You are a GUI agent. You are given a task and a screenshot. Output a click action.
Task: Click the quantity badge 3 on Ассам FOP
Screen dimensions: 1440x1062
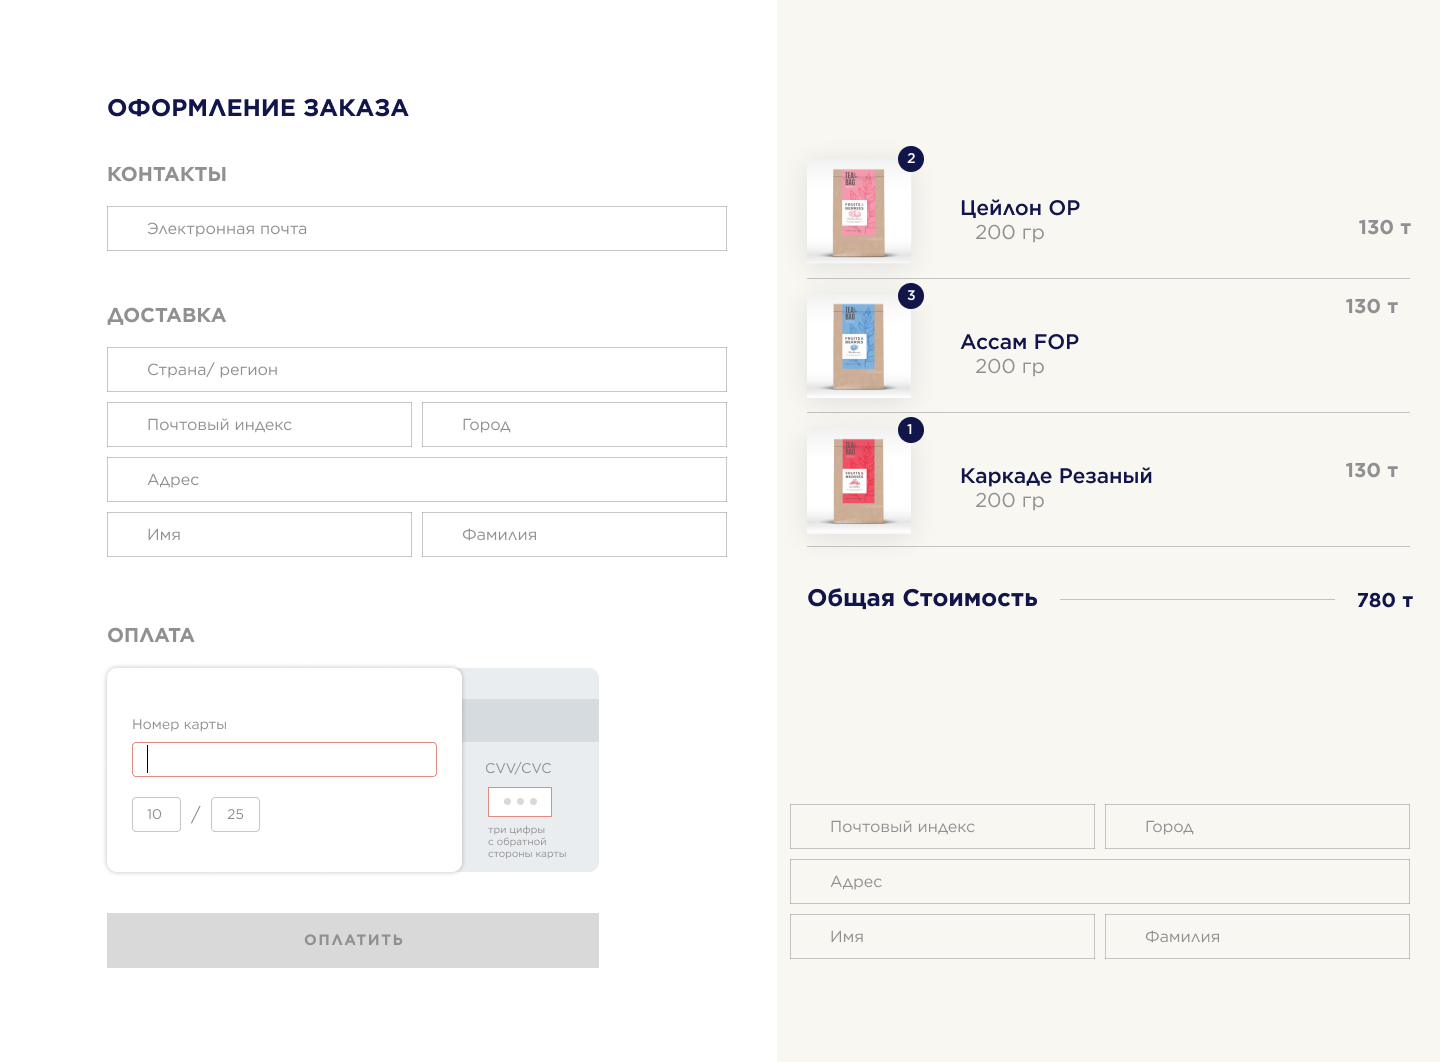pos(911,296)
